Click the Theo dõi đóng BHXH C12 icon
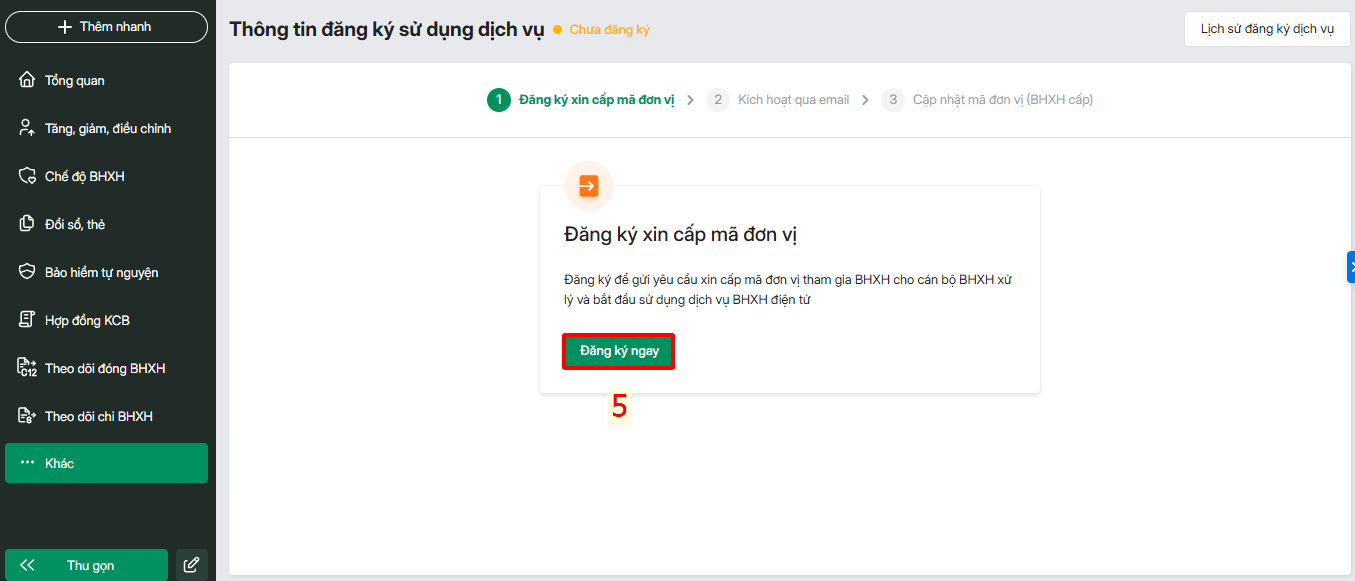The height and width of the screenshot is (581, 1355). click(x=27, y=368)
